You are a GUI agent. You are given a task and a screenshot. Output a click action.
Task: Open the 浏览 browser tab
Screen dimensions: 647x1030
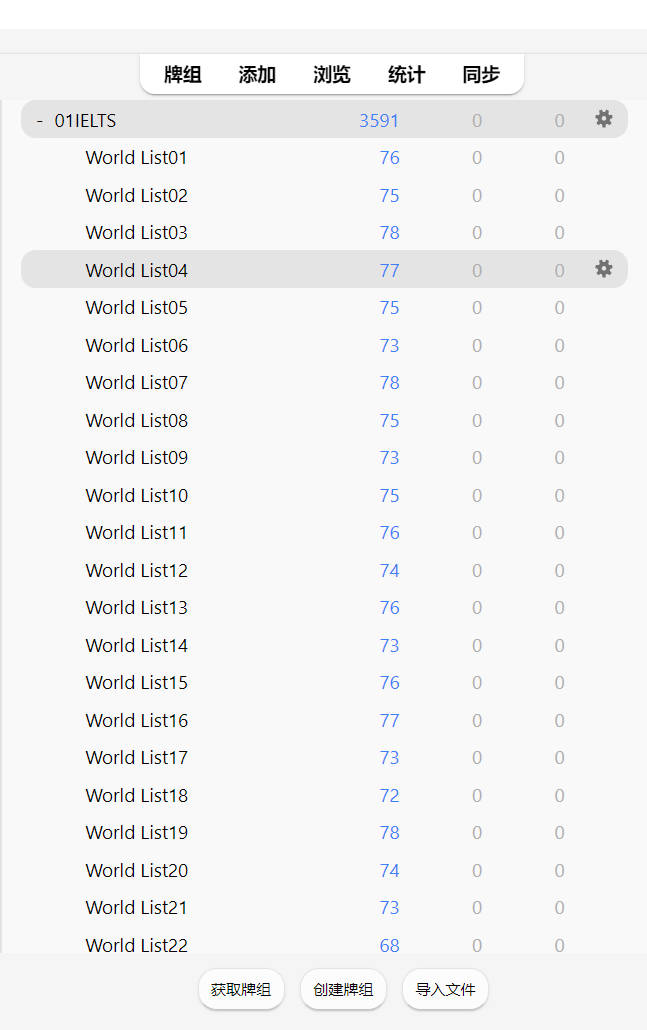tap(331, 75)
